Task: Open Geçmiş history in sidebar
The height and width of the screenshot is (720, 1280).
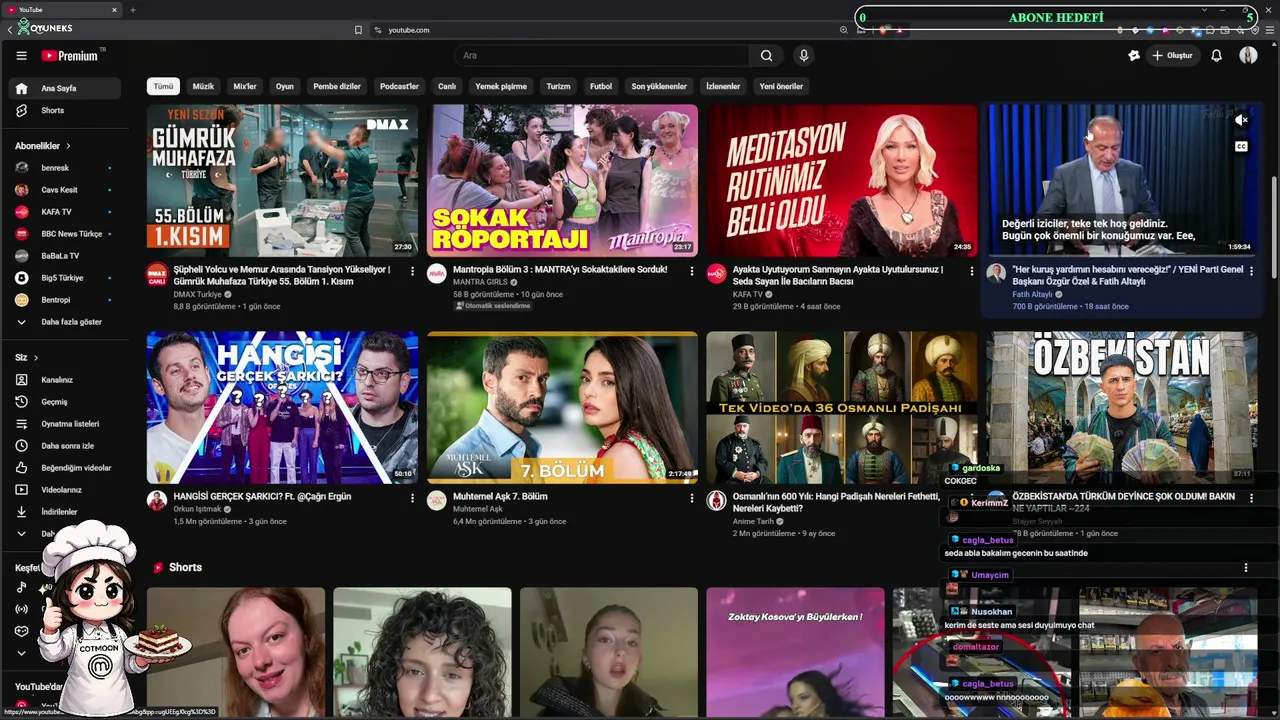Action: (65, 402)
